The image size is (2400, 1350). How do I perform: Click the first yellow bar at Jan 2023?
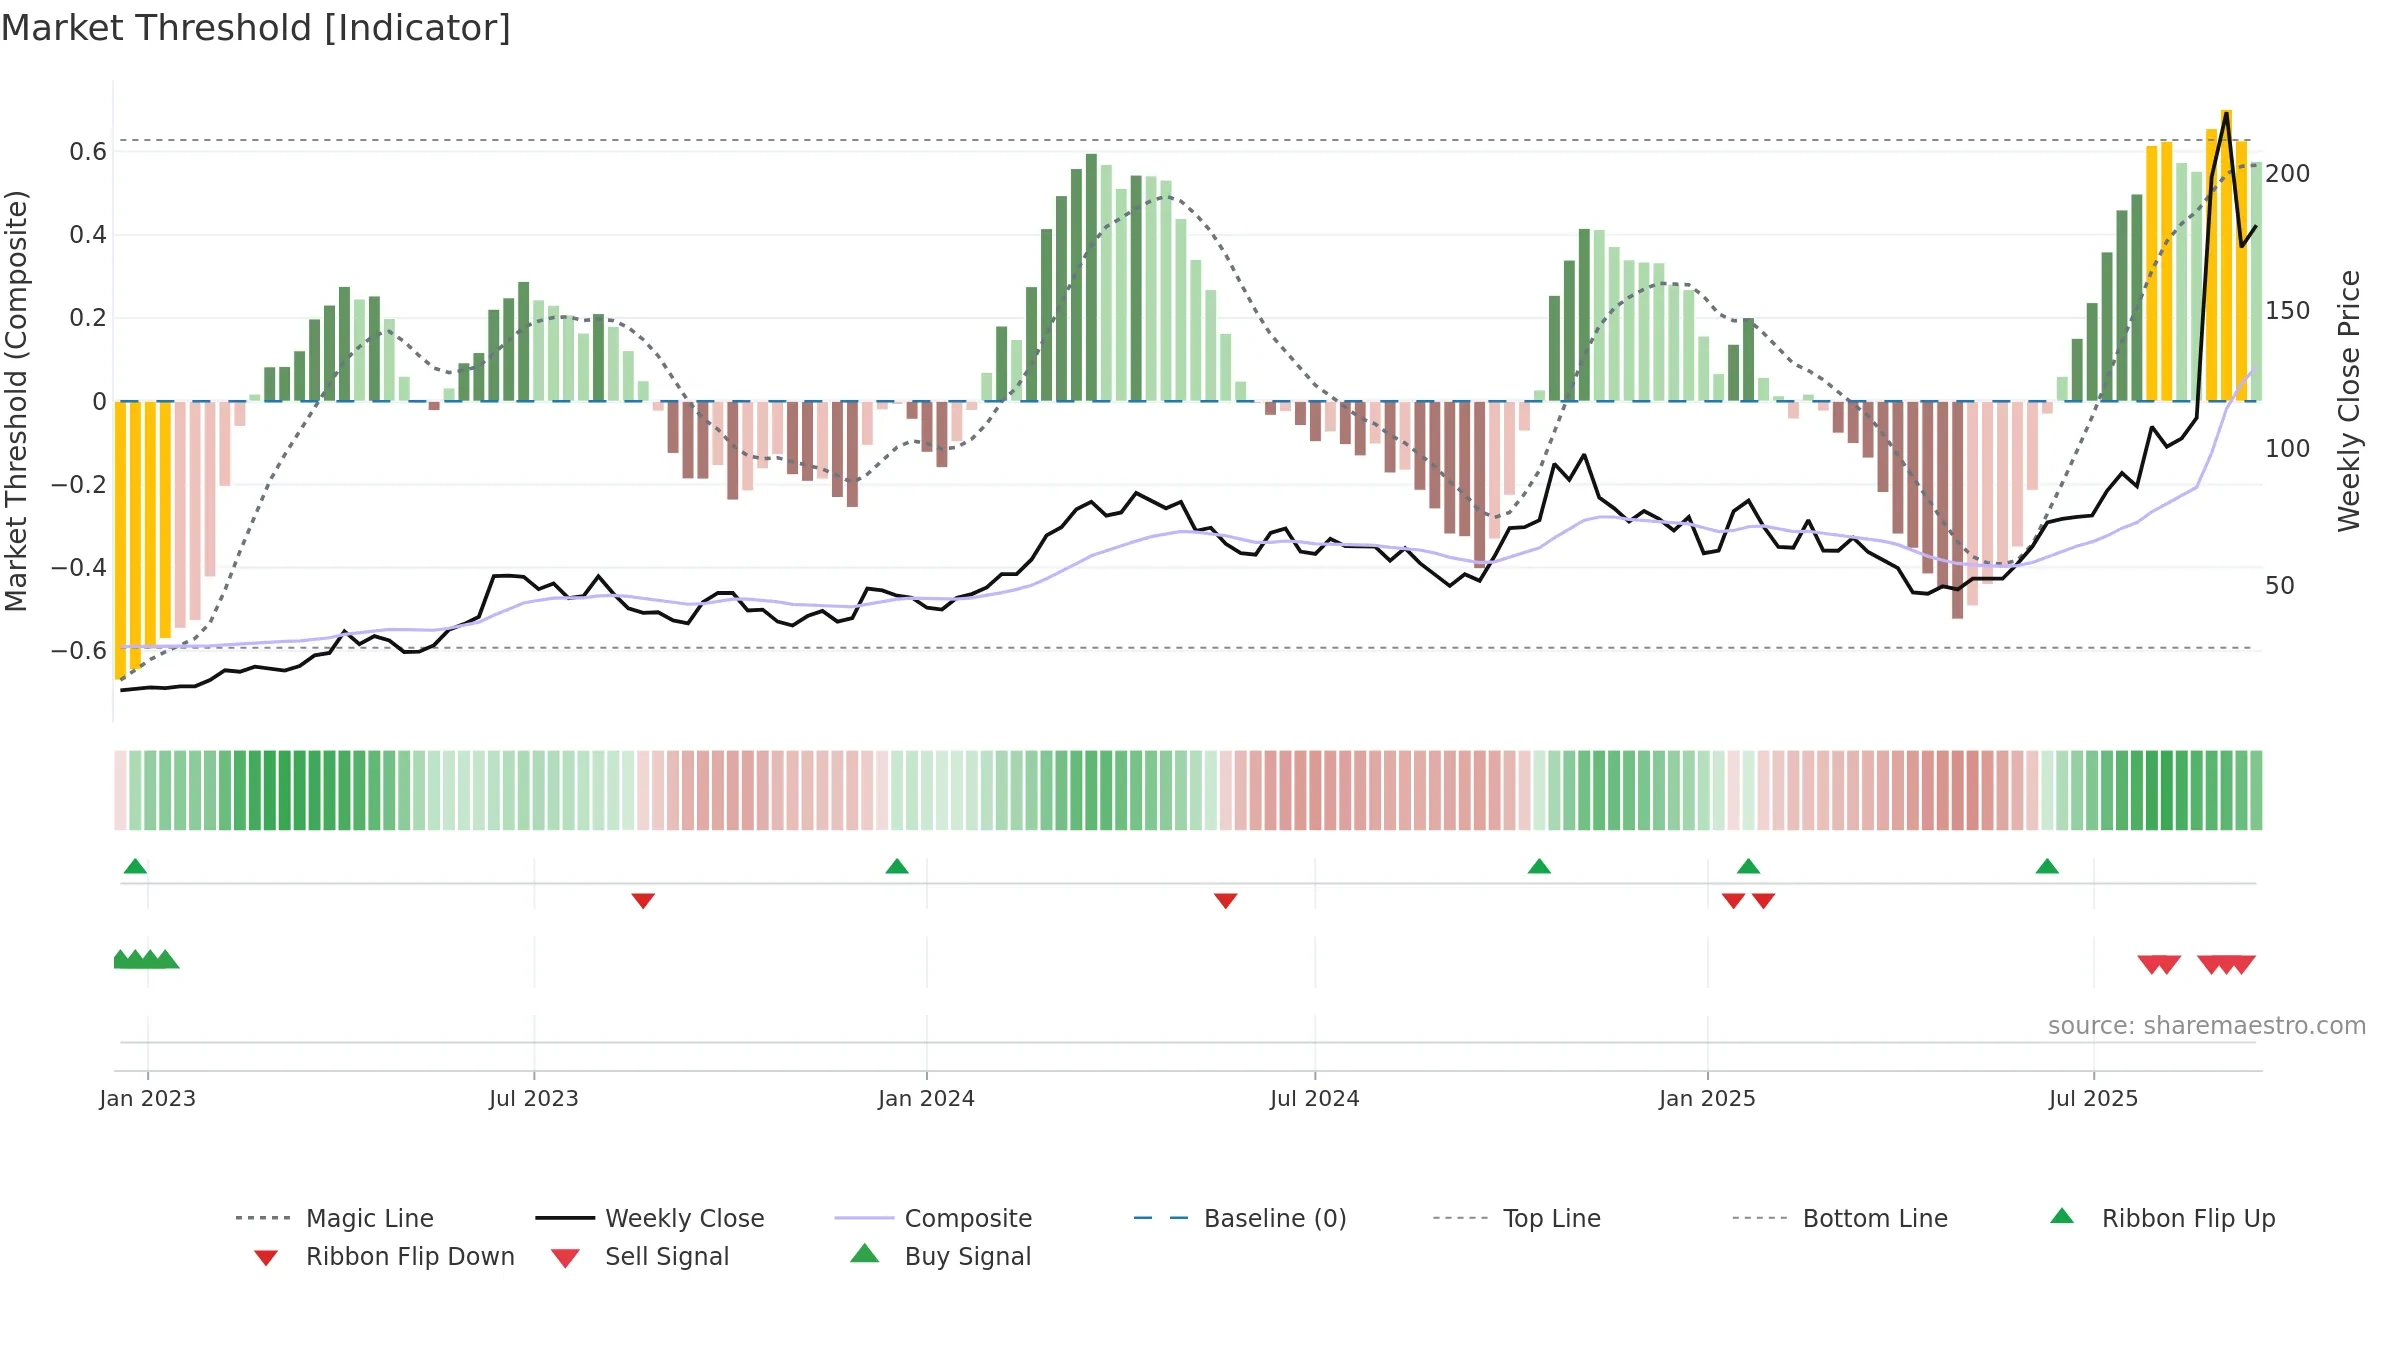tap(120, 540)
